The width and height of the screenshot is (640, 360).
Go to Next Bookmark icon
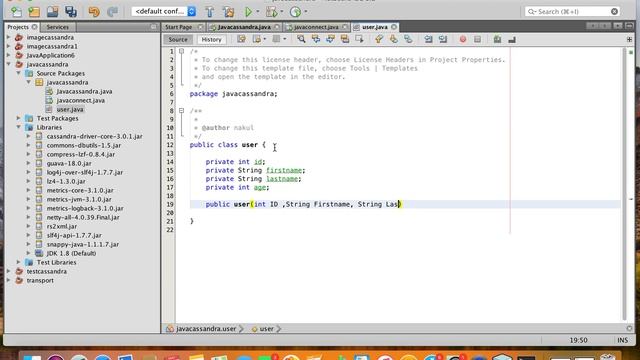tap(393, 40)
